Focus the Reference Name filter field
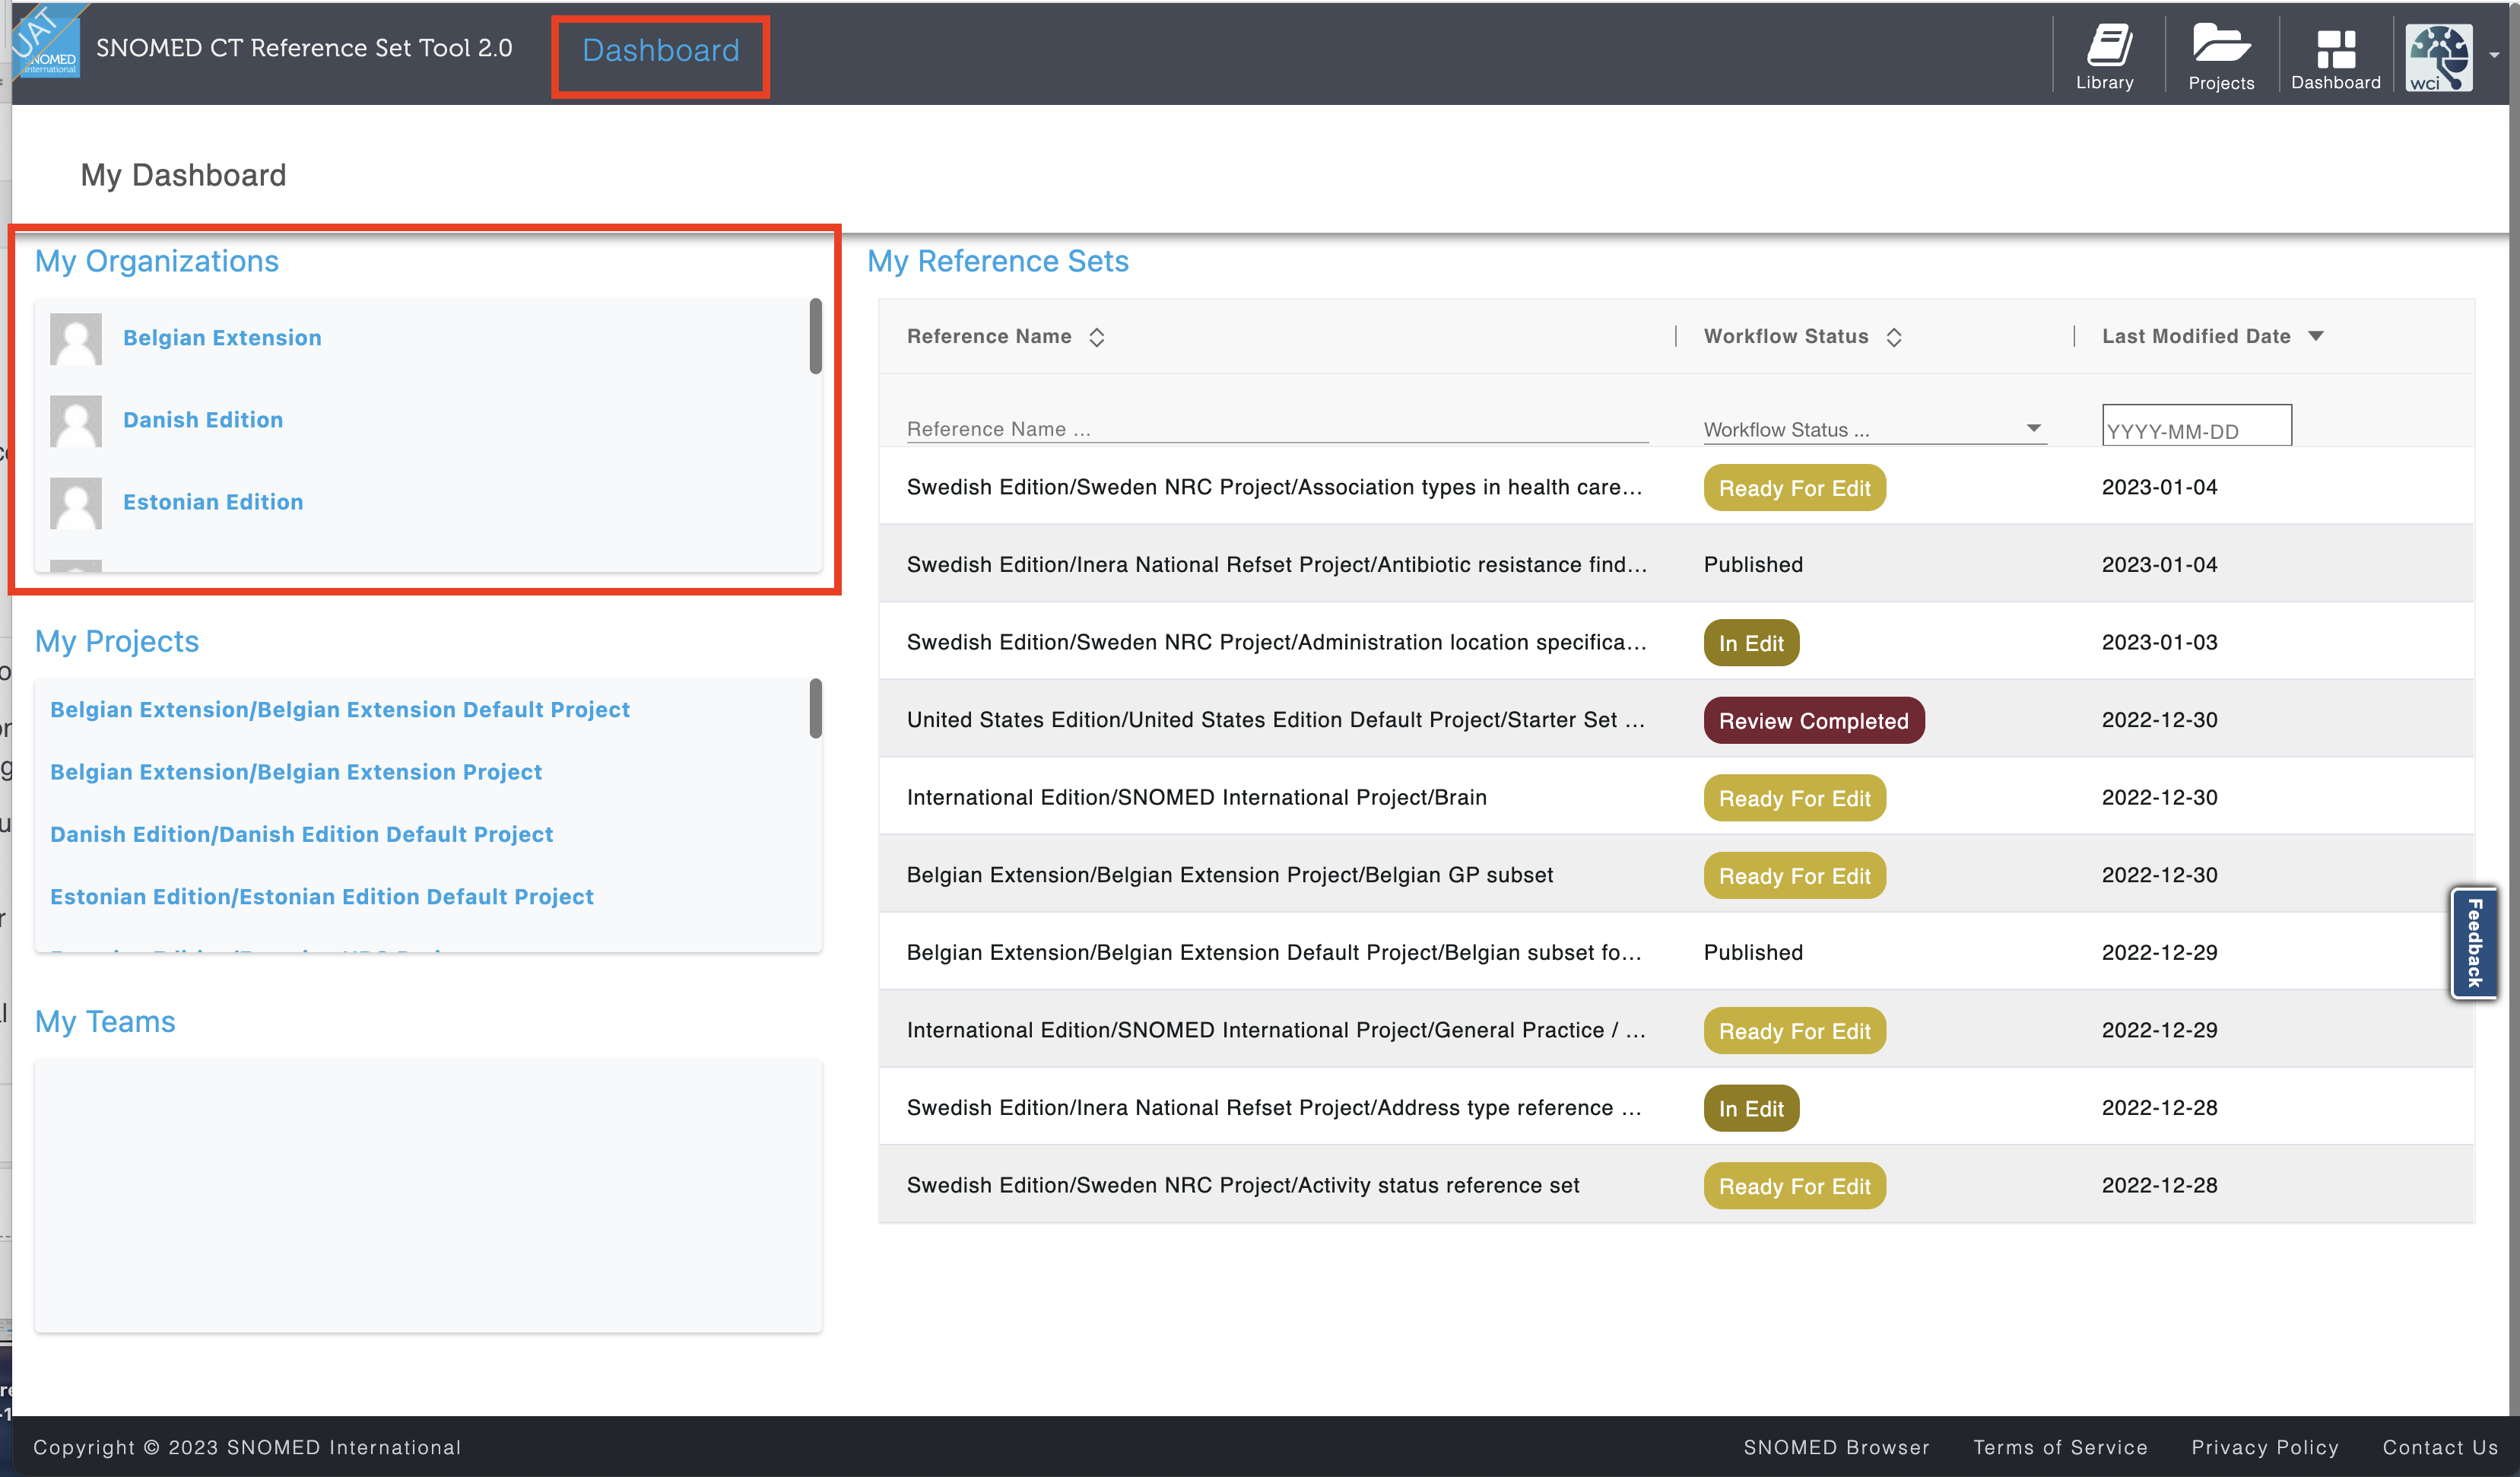The width and height of the screenshot is (2520, 1477). [x=1277, y=429]
